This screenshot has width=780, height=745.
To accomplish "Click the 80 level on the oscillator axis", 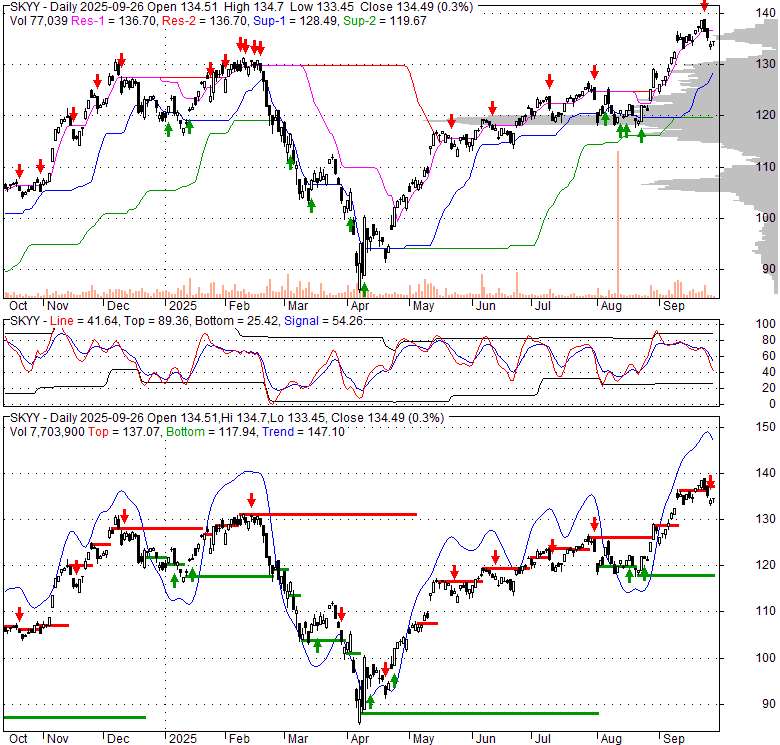I will click(769, 340).
